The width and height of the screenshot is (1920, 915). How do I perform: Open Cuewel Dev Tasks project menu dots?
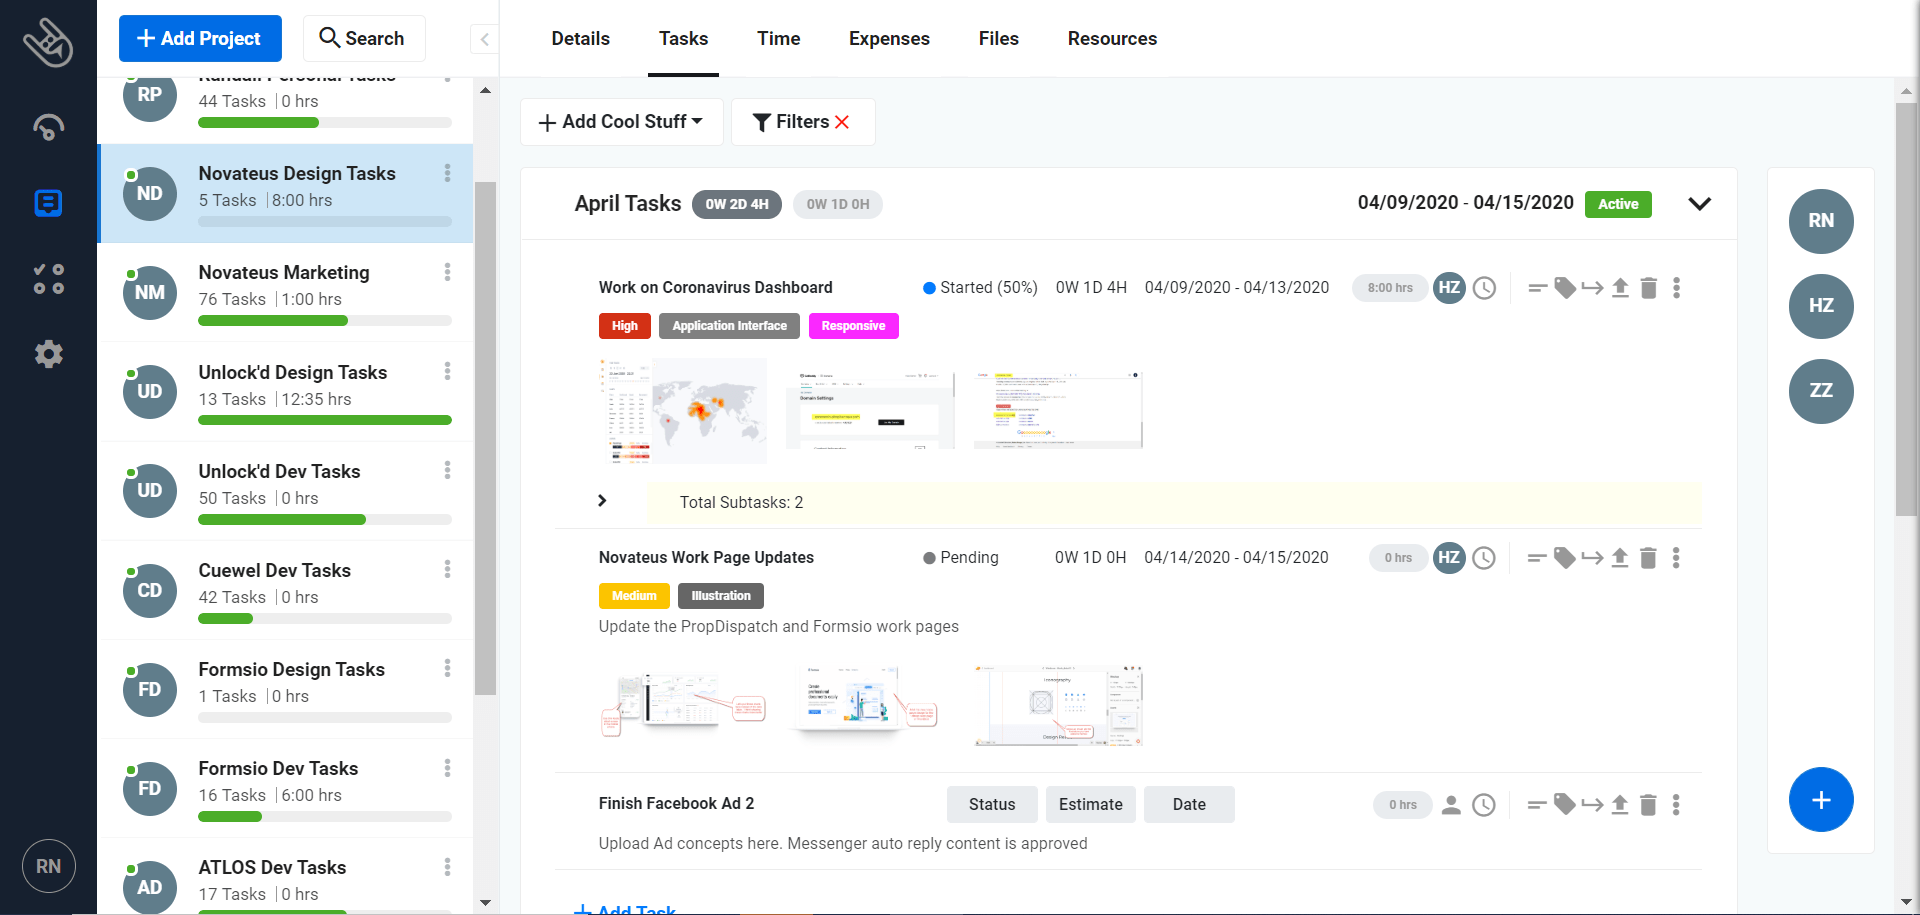[447, 569]
